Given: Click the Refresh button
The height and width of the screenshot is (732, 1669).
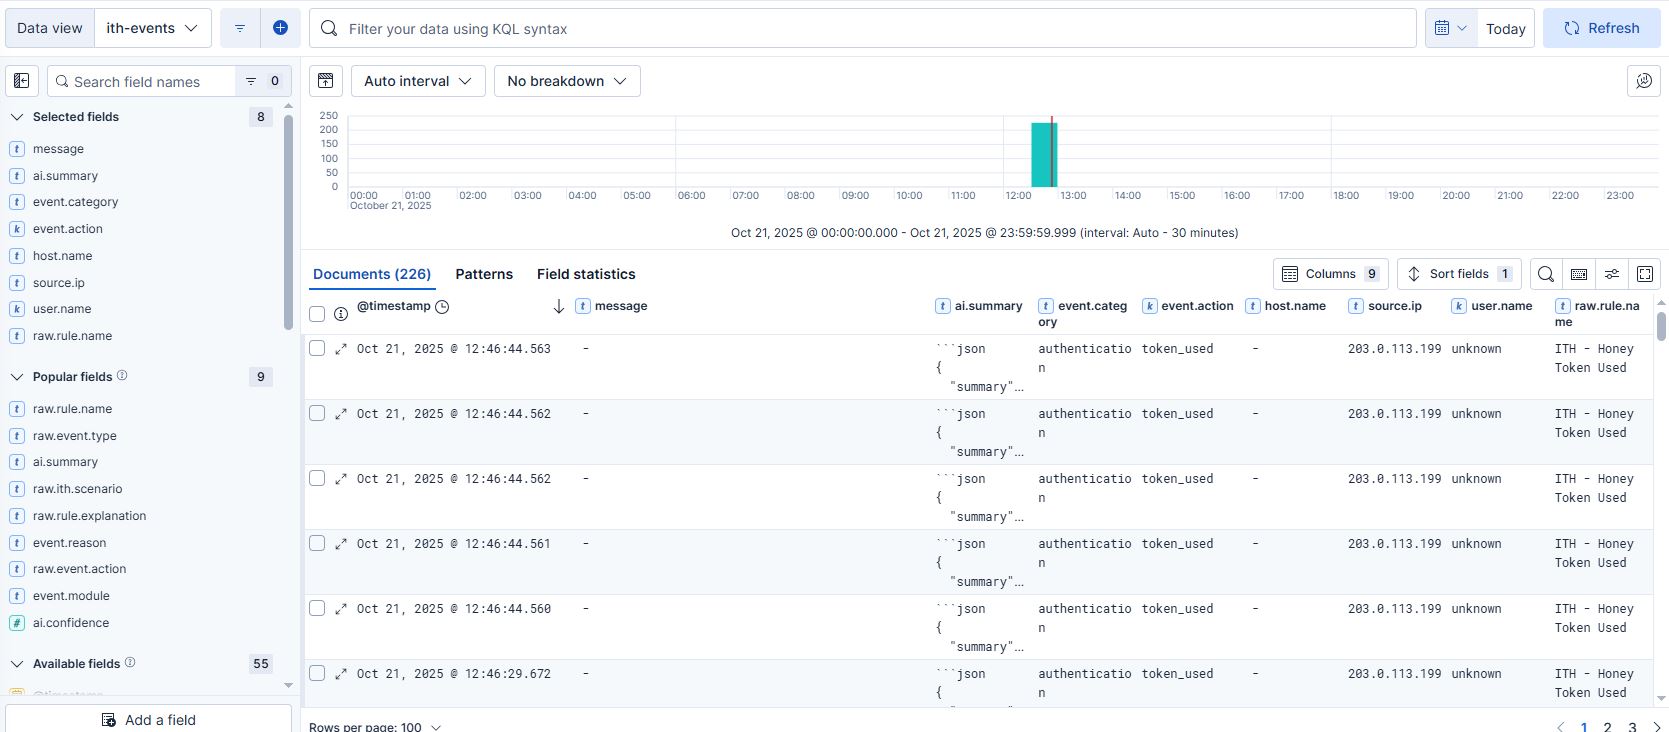Looking at the screenshot, I should click(x=1602, y=28).
